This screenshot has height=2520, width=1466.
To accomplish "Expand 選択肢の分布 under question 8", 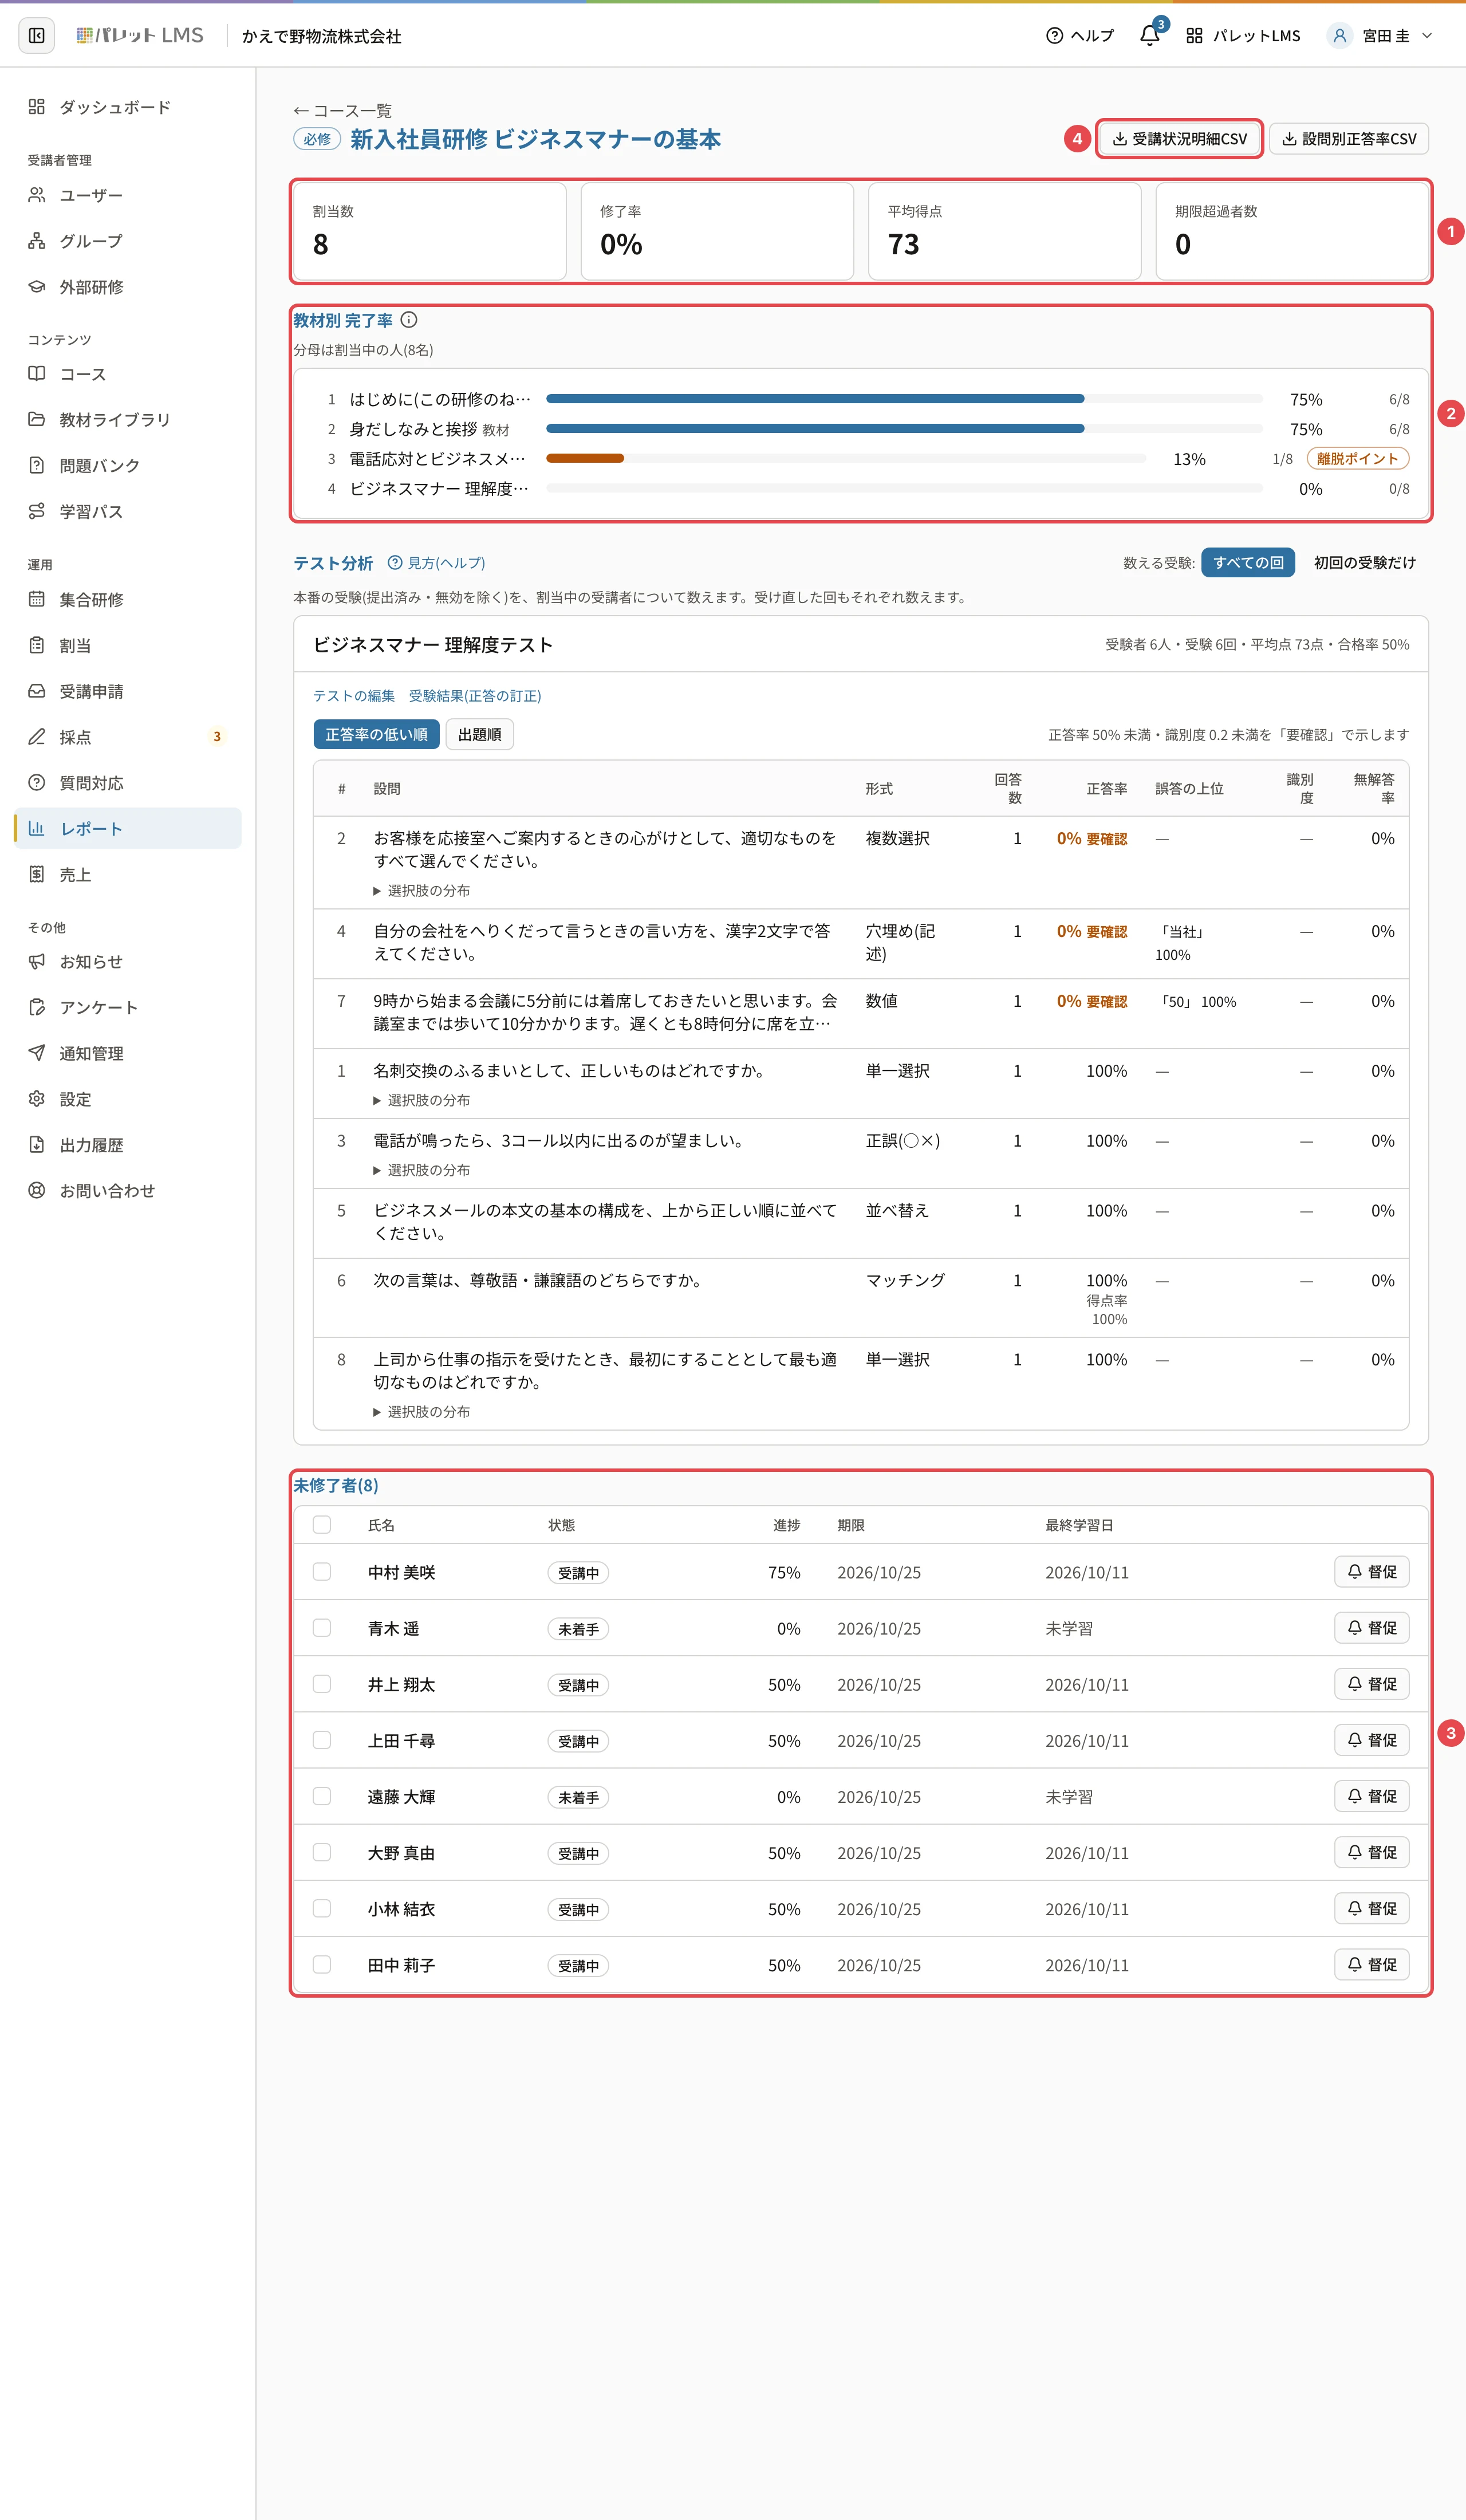I will 421,1412.
